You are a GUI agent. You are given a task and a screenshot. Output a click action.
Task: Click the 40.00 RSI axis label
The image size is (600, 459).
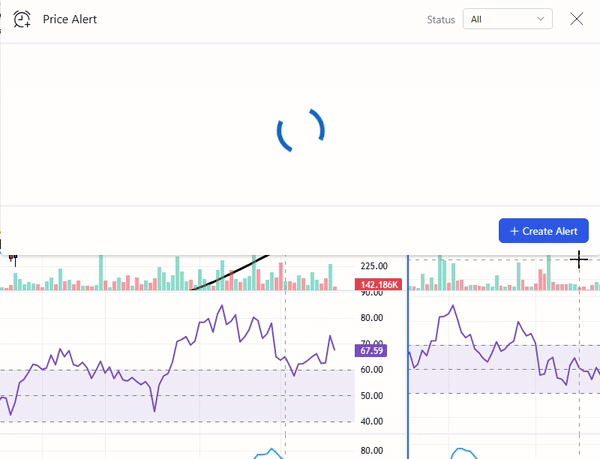372,421
